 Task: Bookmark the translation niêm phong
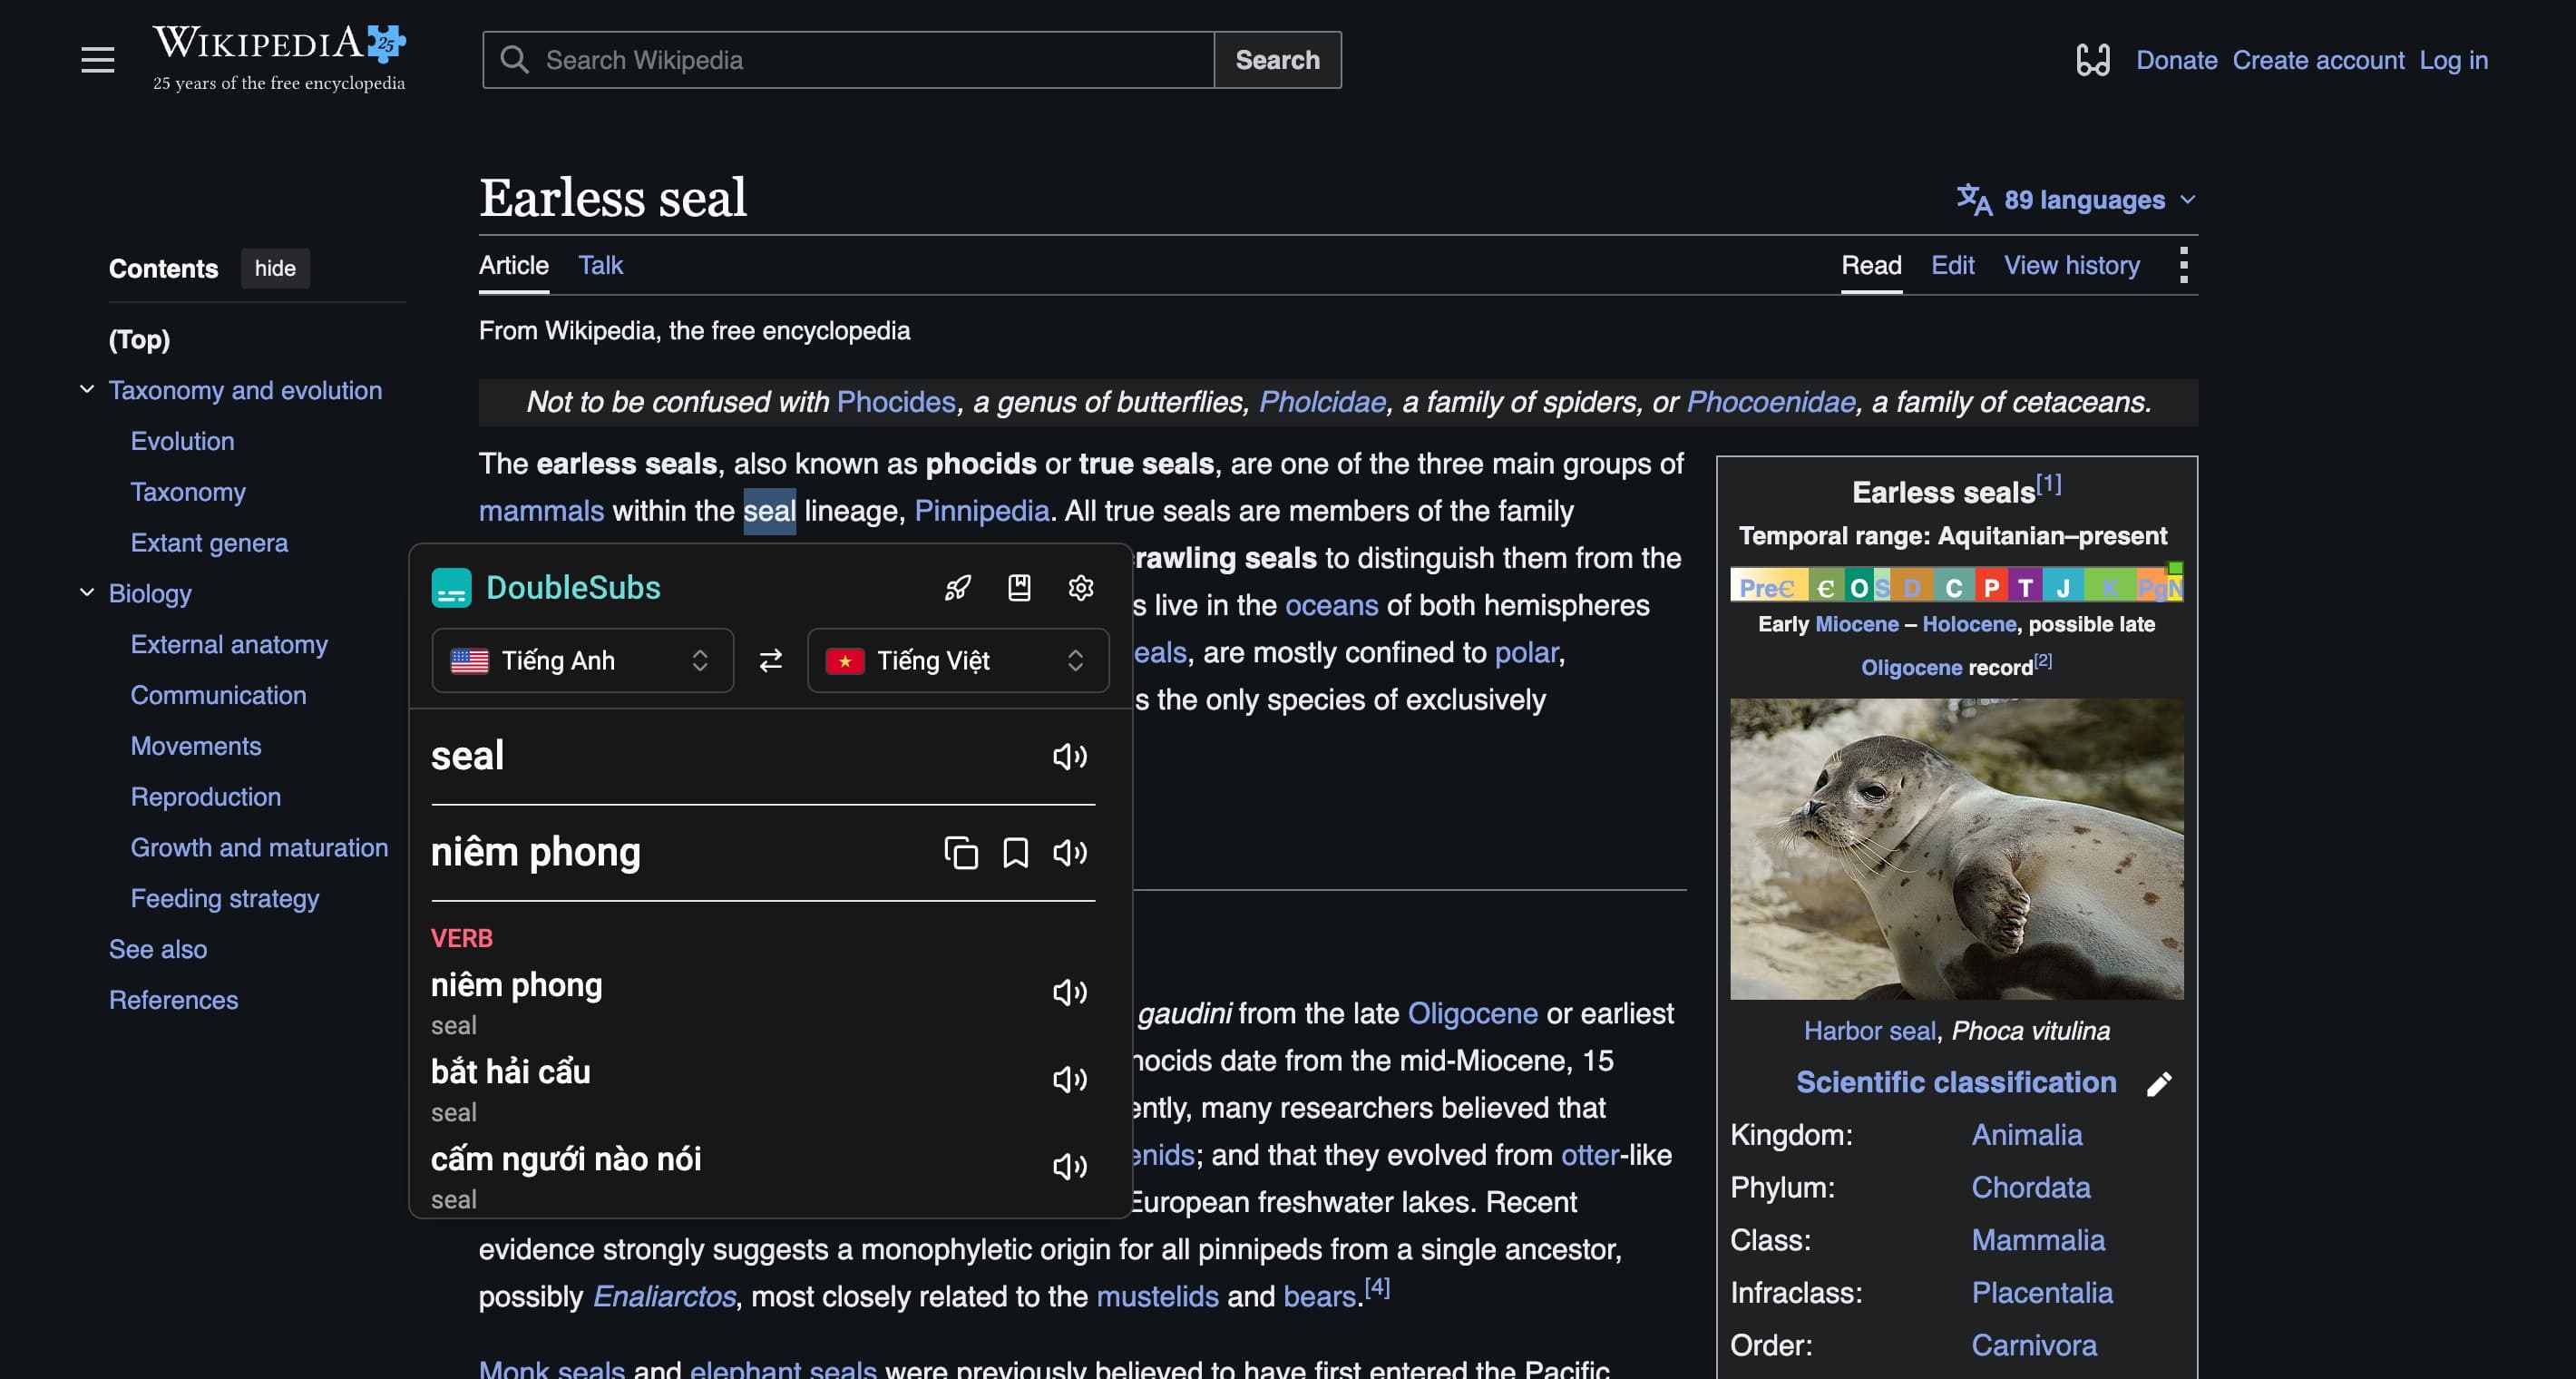coord(1015,853)
